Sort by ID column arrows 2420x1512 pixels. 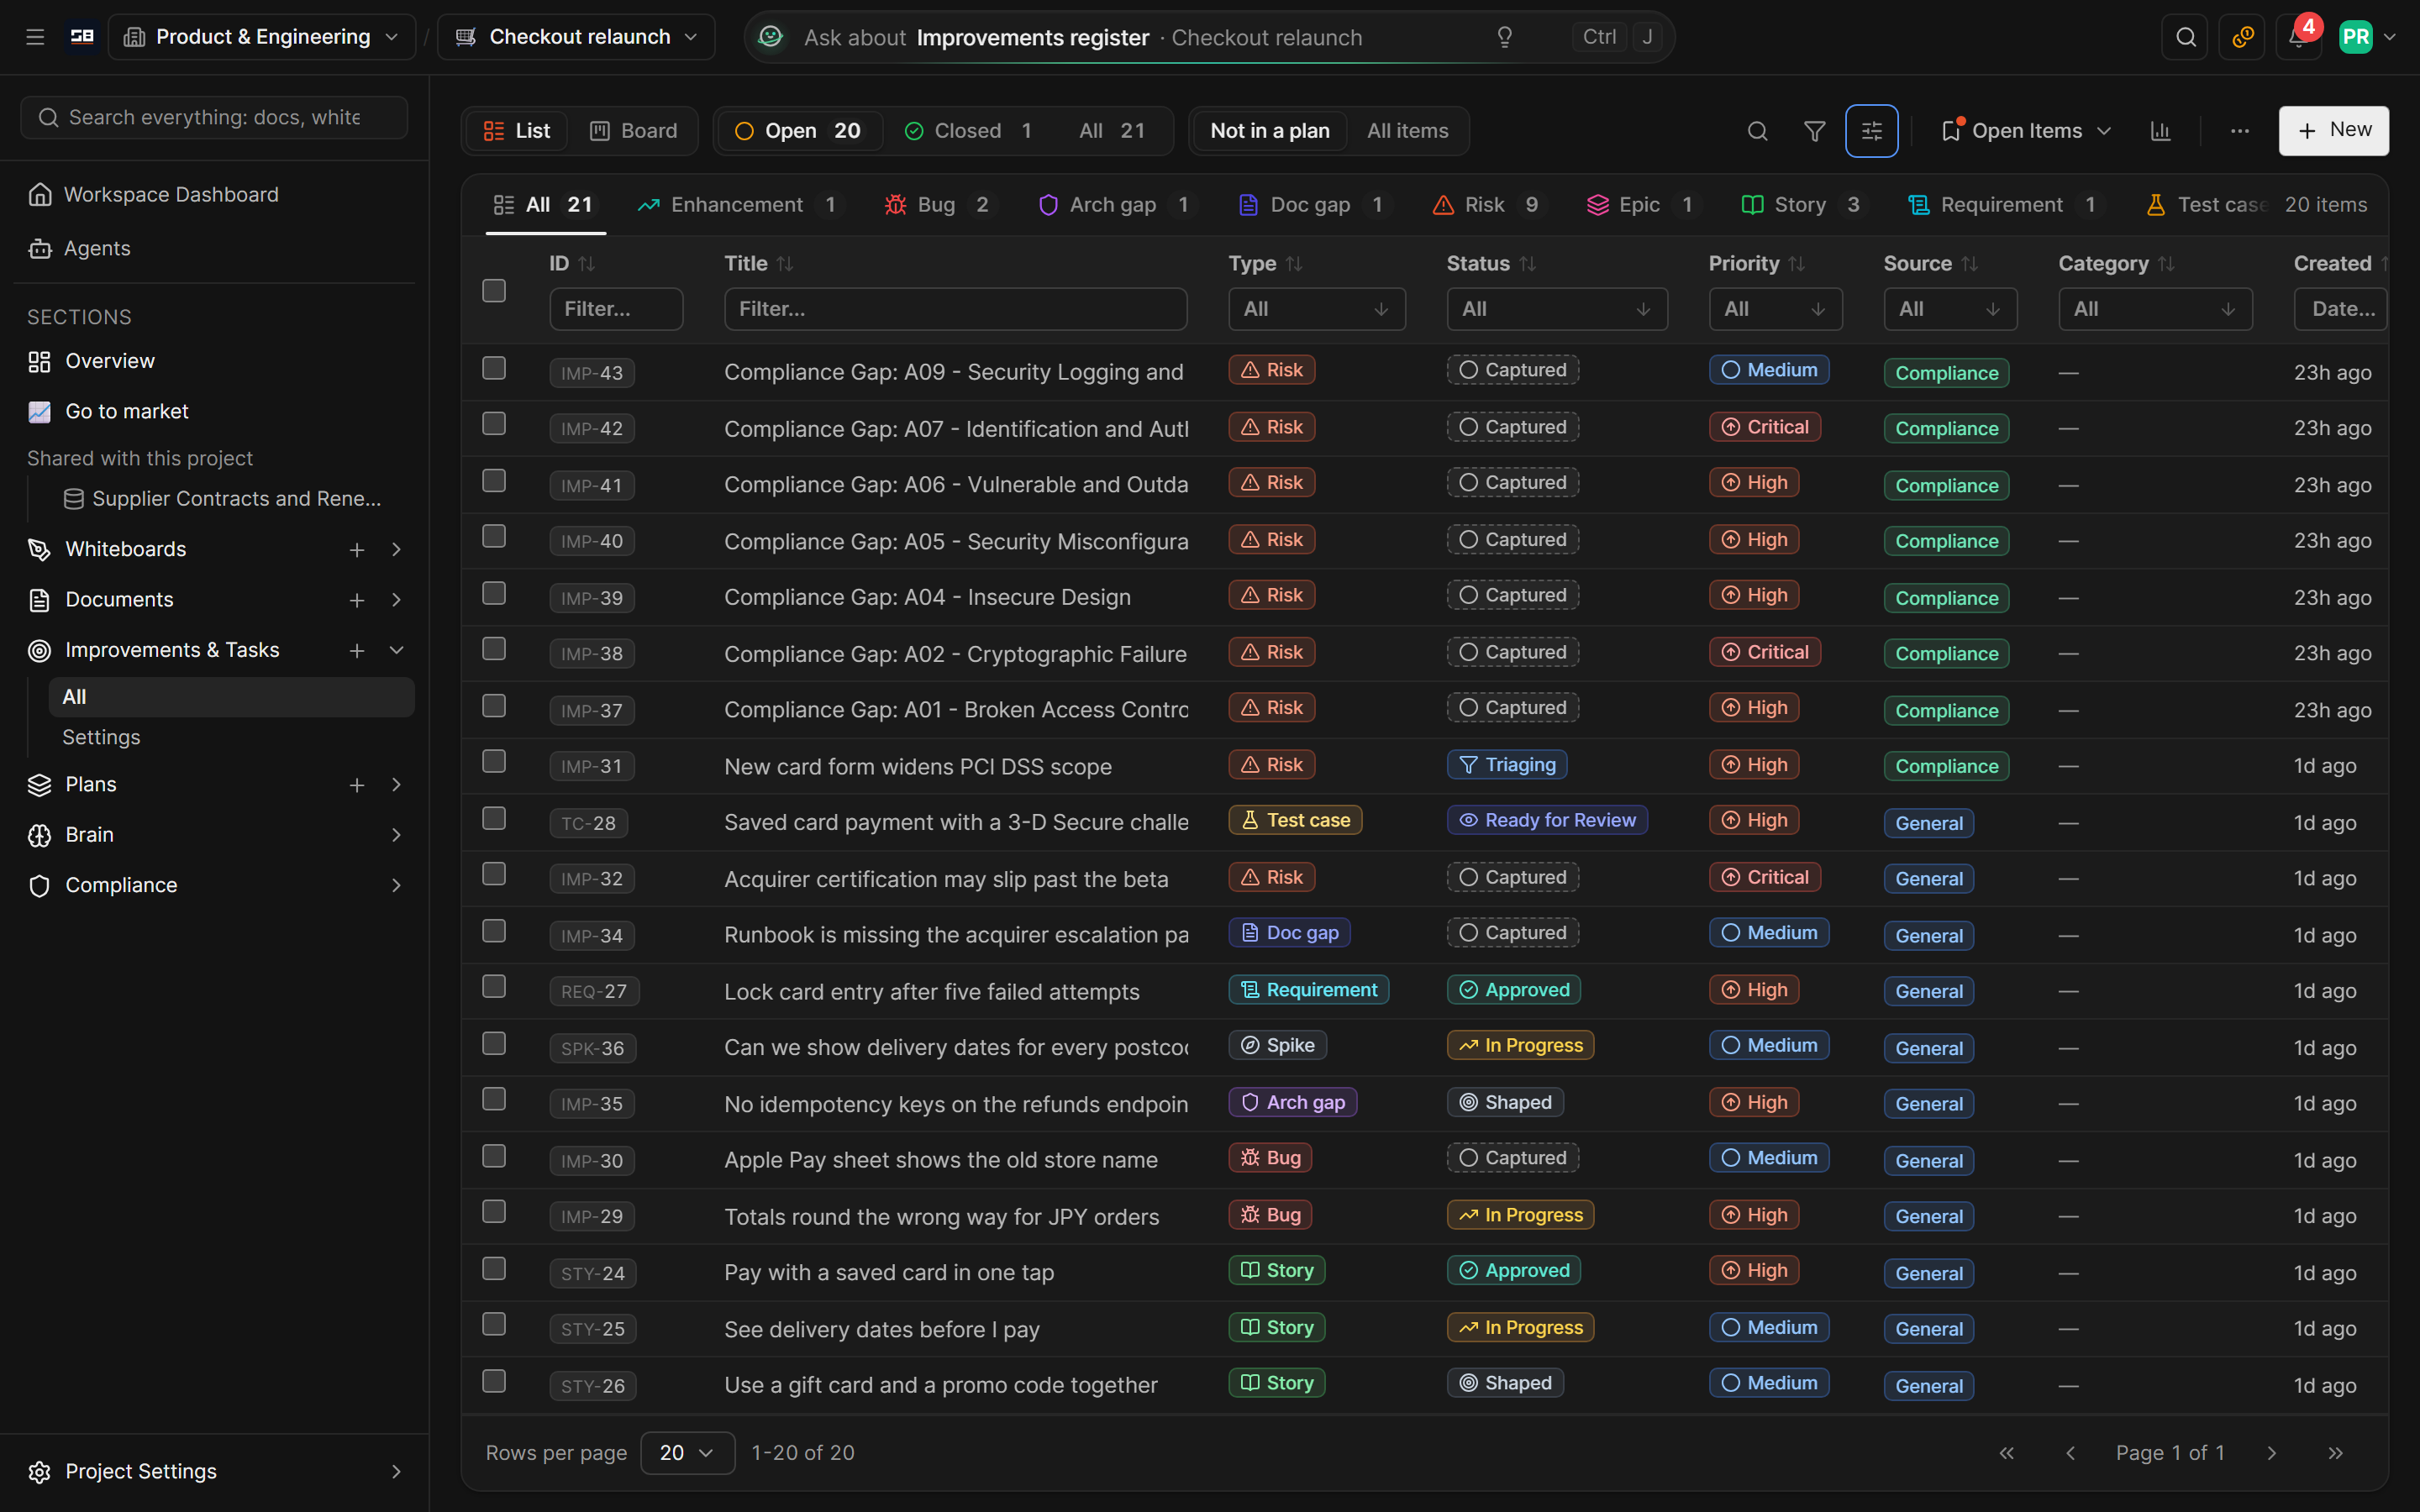tap(587, 264)
